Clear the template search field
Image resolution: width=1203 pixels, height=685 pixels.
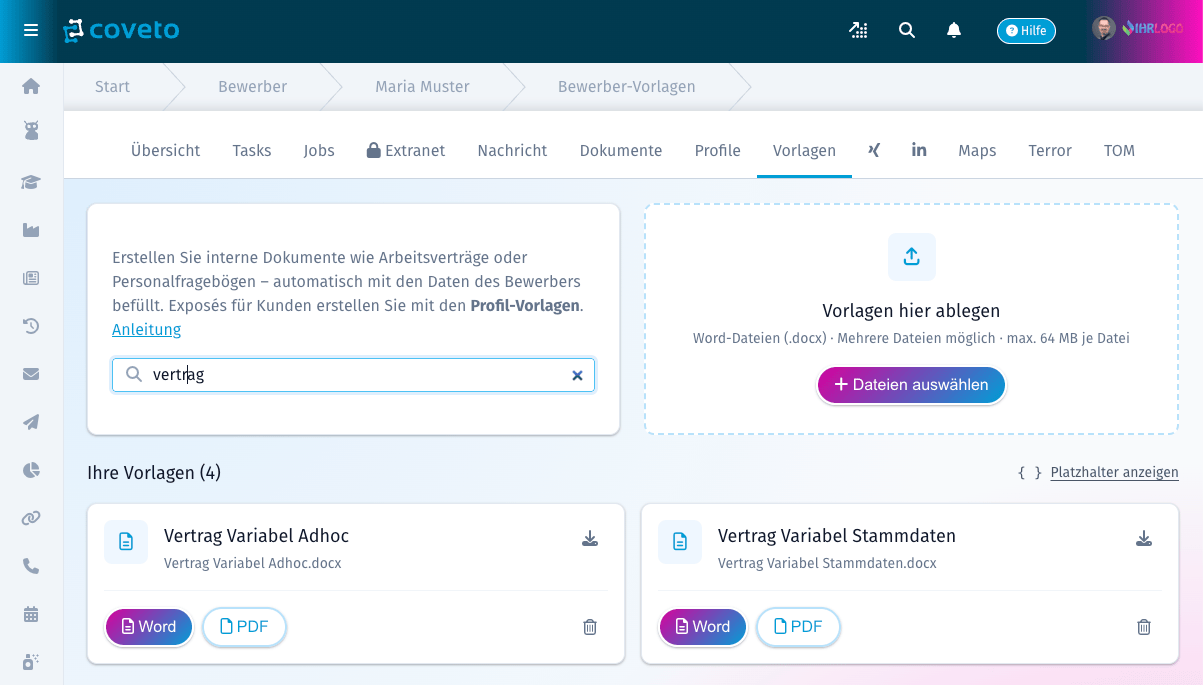click(x=577, y=375)
